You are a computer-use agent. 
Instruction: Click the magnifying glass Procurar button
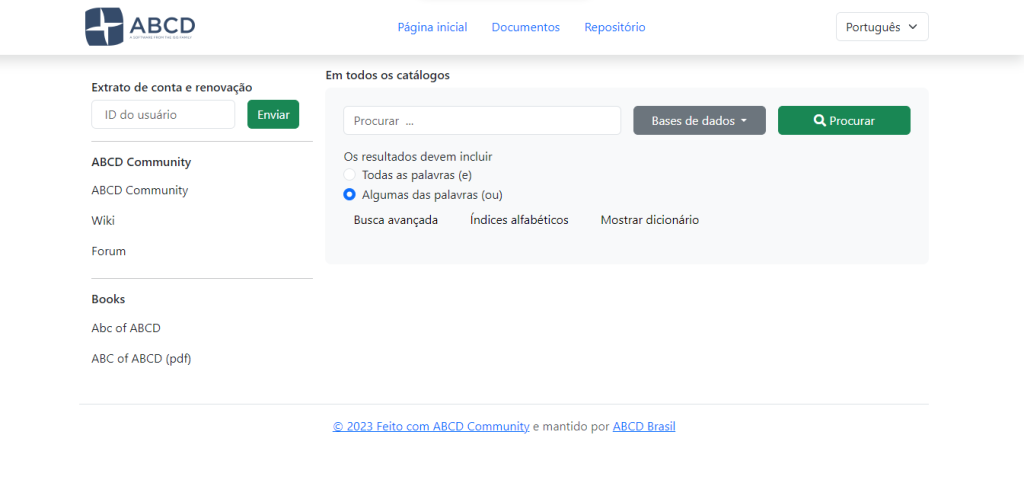point(844,120)
